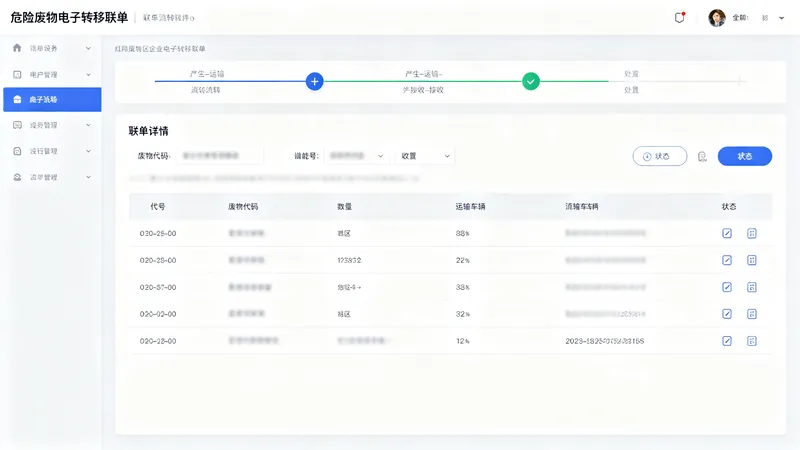Edit row 020-28-00 with pencil icon
This screenshot has width=800, height=450.
click(x=727, y=260)
